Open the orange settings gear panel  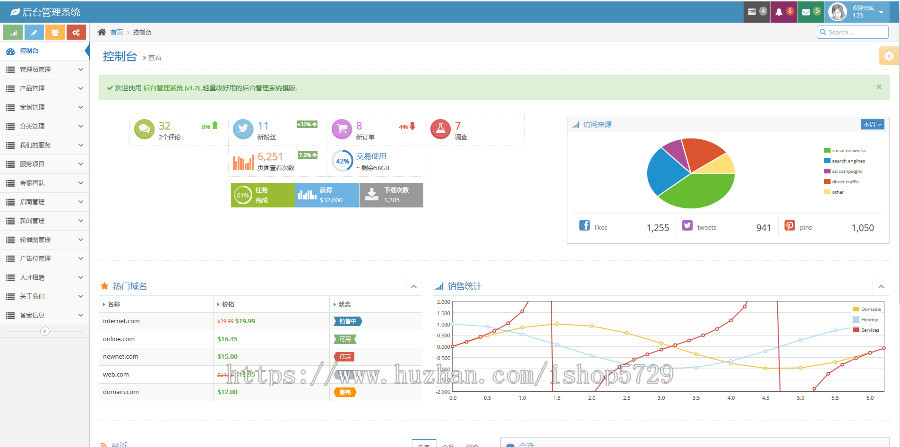point(887,56)
